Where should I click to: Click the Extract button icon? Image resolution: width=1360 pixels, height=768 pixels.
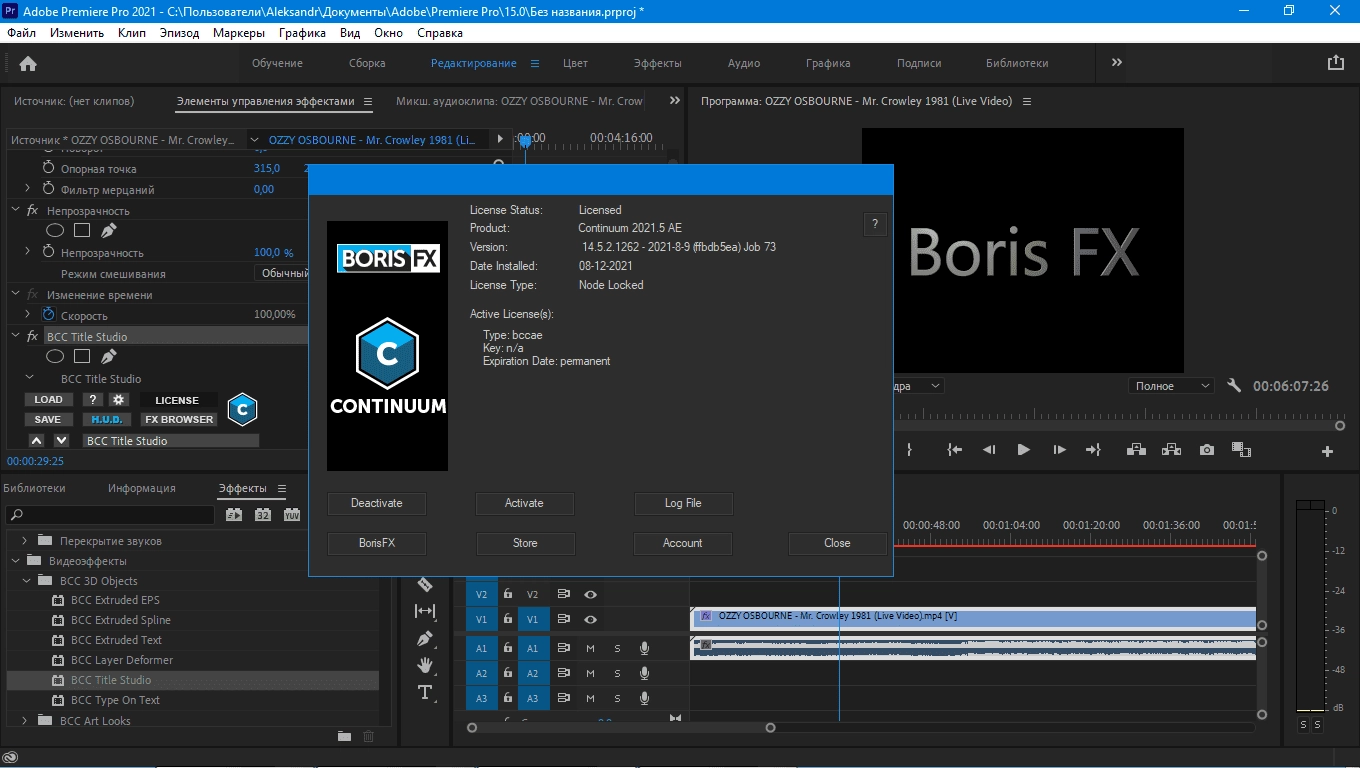point(1171,450)
